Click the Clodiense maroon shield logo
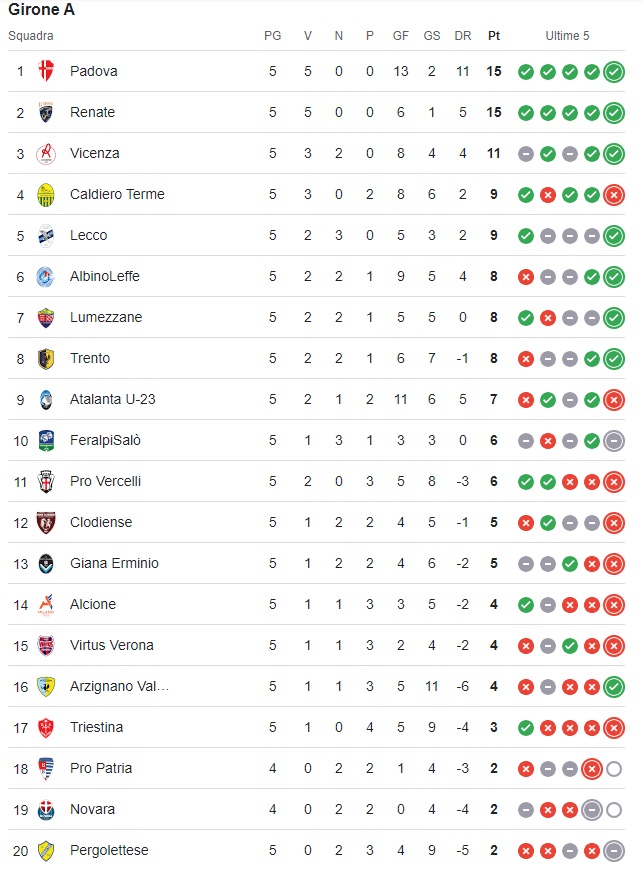Screen dimensions: 643x873 tap(46, 522)
